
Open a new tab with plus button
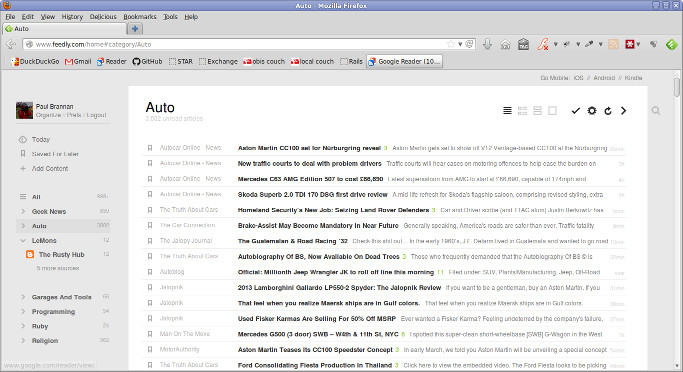pos(135,29)
